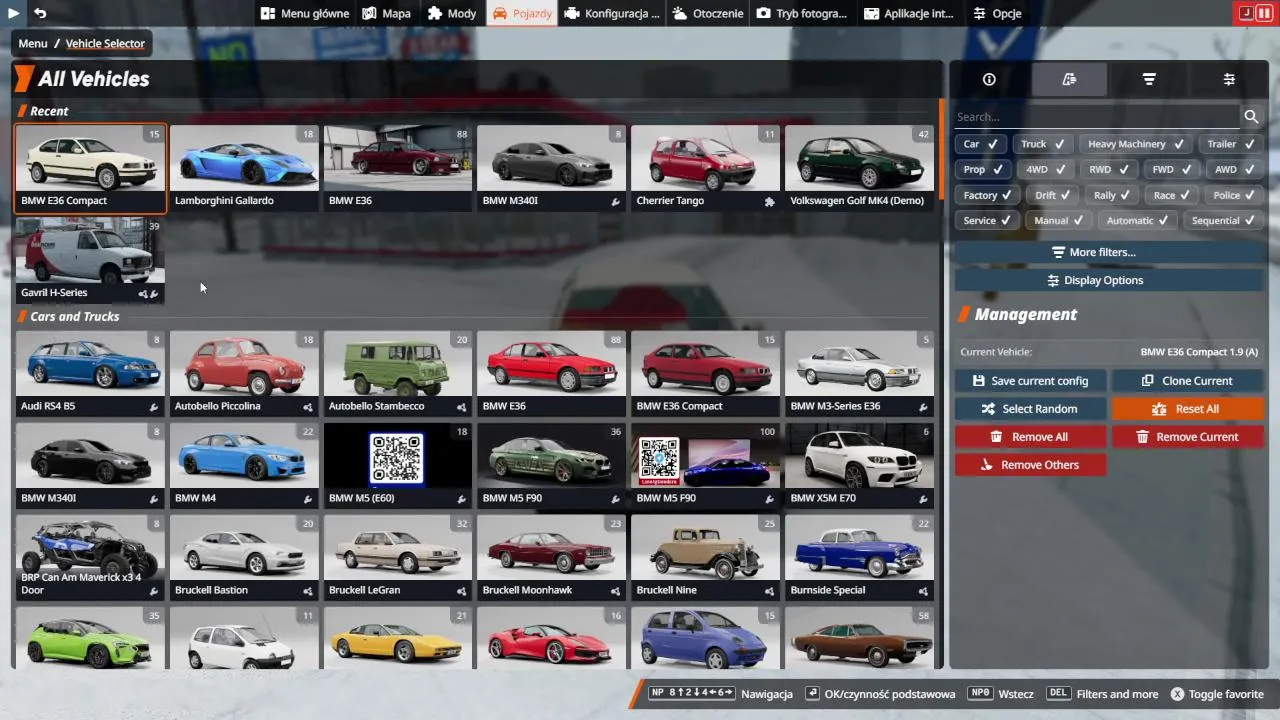Viewport: 1280px width, 720px height.
Task: Click the Toggle favorite X icon
Action: [1177, 694]
